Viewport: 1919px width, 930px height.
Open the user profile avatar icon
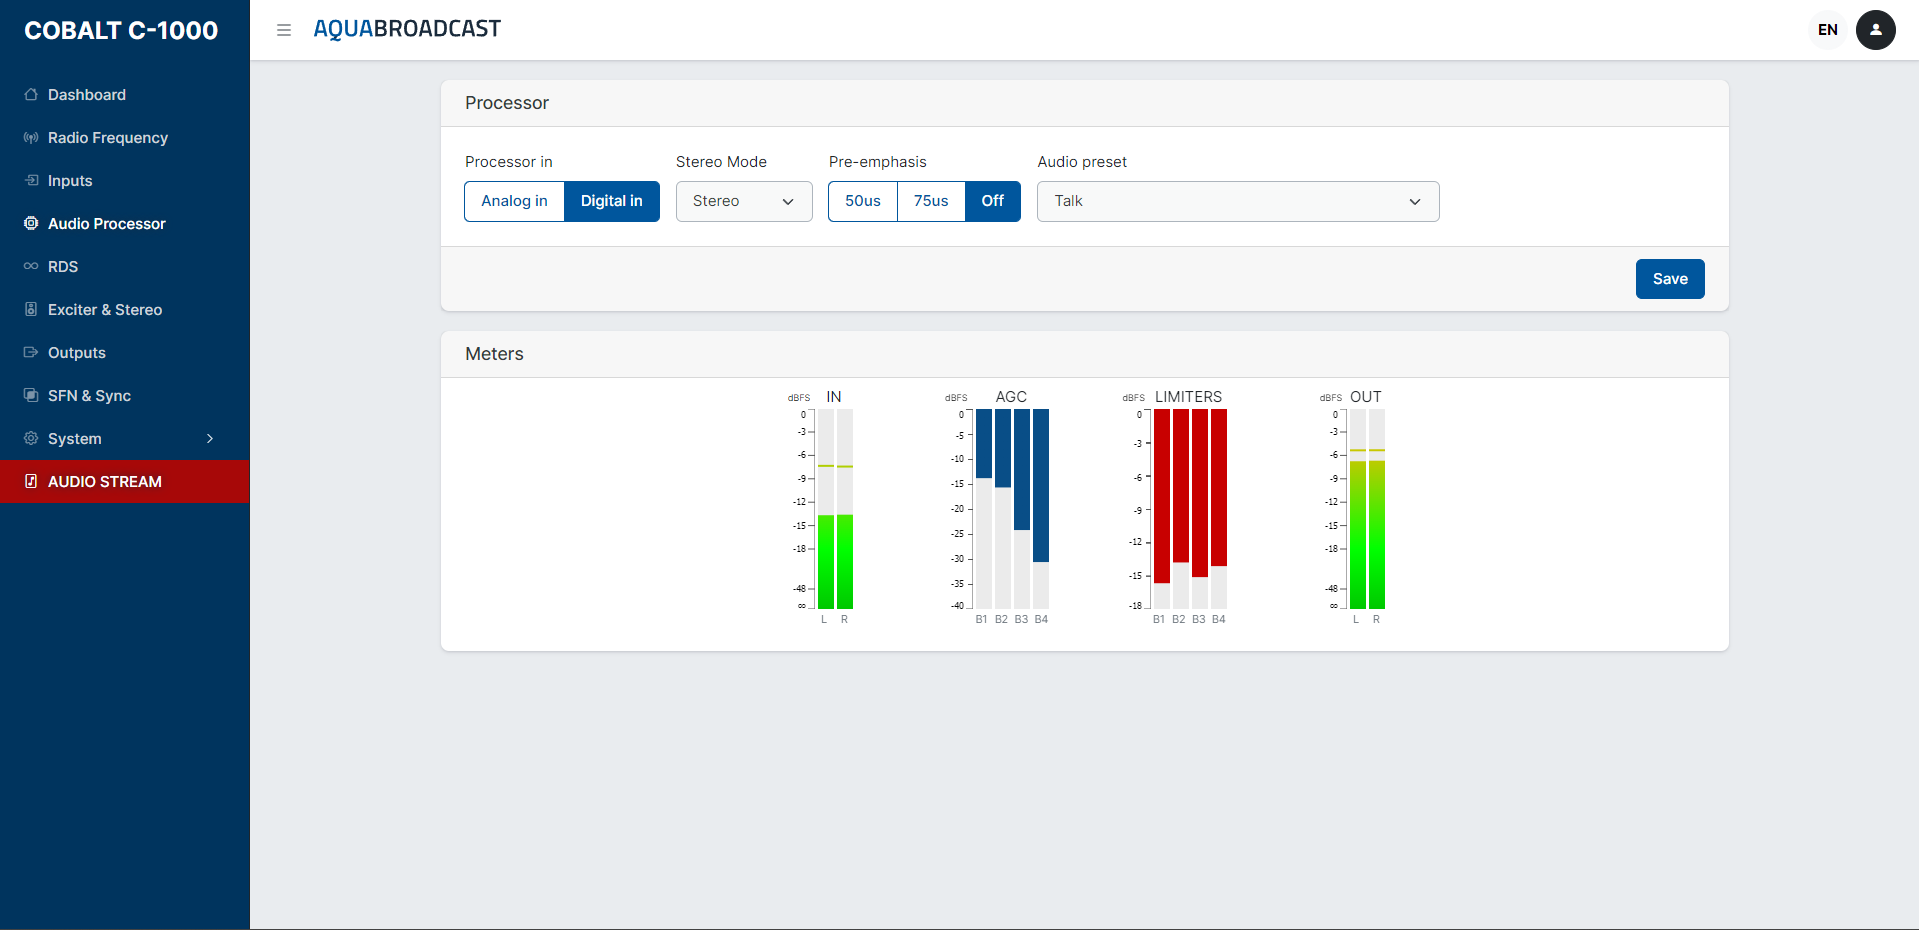(1875, 30)
